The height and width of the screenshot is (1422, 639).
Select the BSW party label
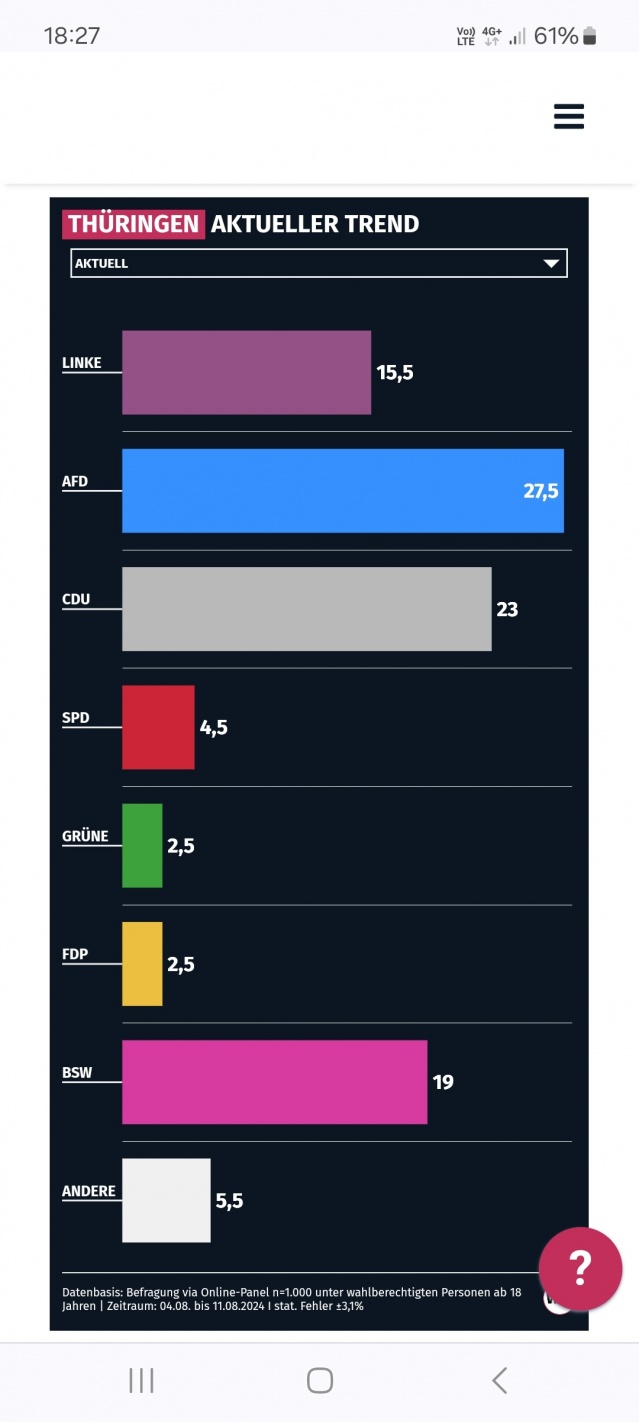pyautogui.click(x=76, y=1073)
